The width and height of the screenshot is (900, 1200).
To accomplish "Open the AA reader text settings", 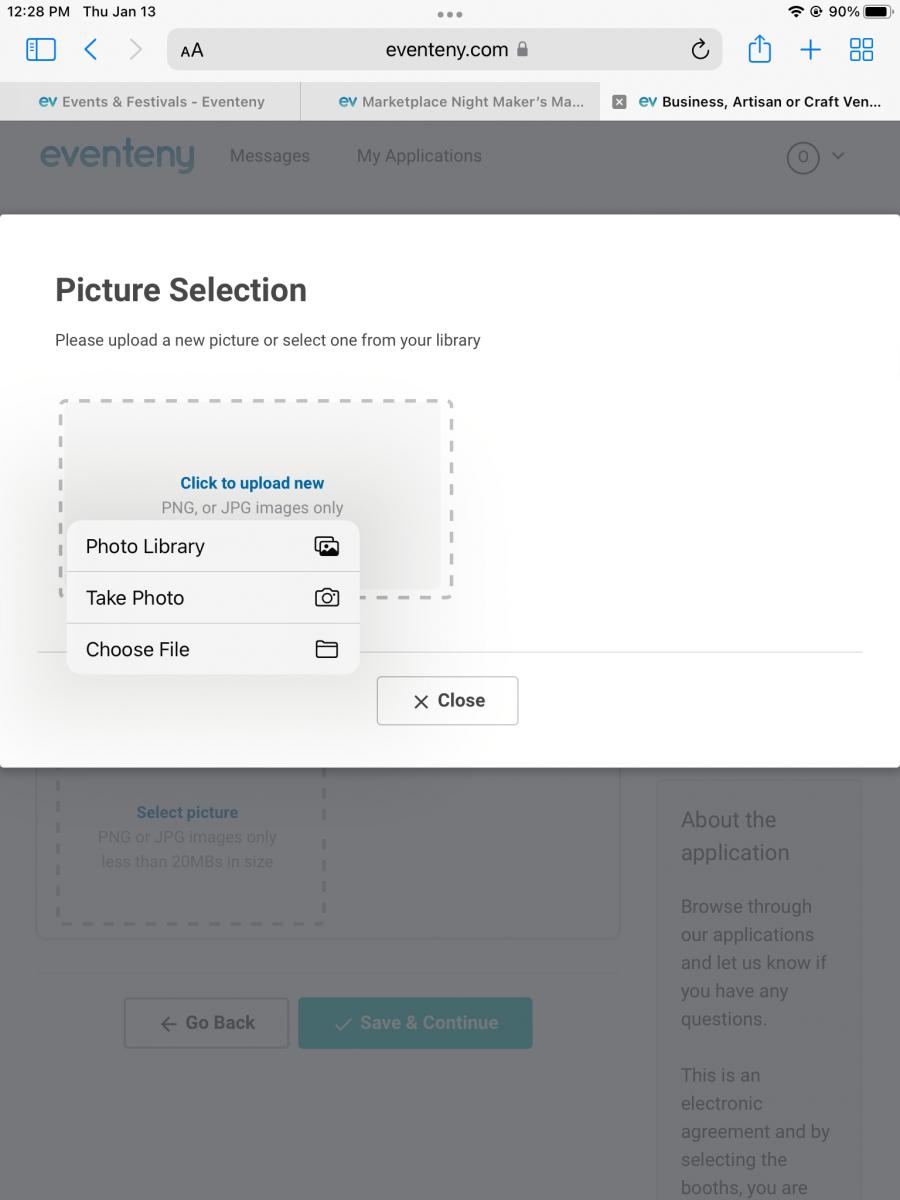I will coord(192,50).
